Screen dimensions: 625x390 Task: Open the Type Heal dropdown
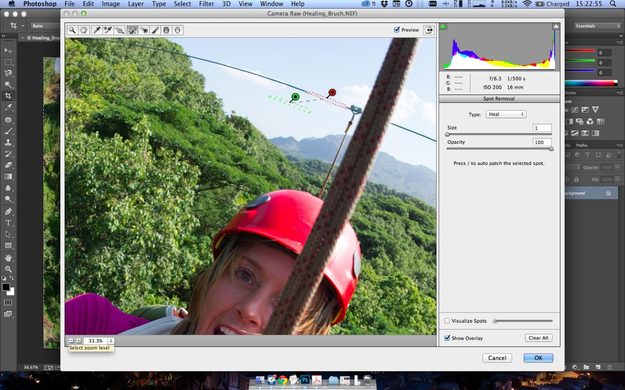tap(506, 114)
